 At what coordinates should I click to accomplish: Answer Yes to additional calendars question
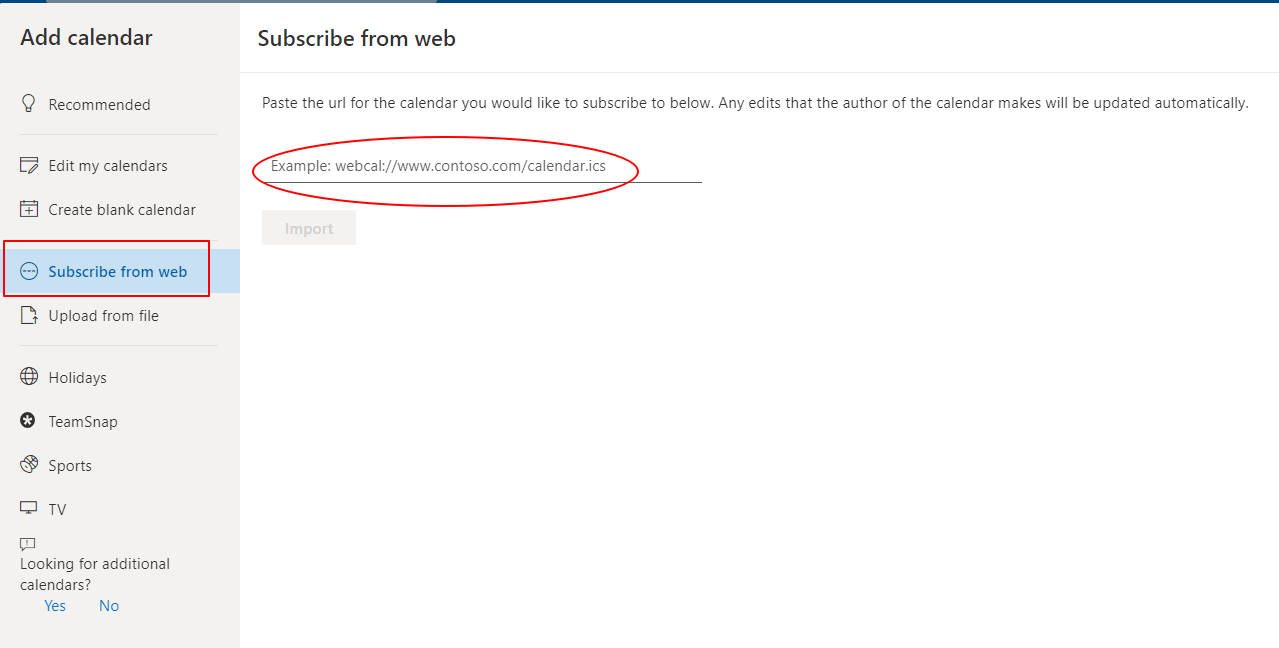click(55, 606)
